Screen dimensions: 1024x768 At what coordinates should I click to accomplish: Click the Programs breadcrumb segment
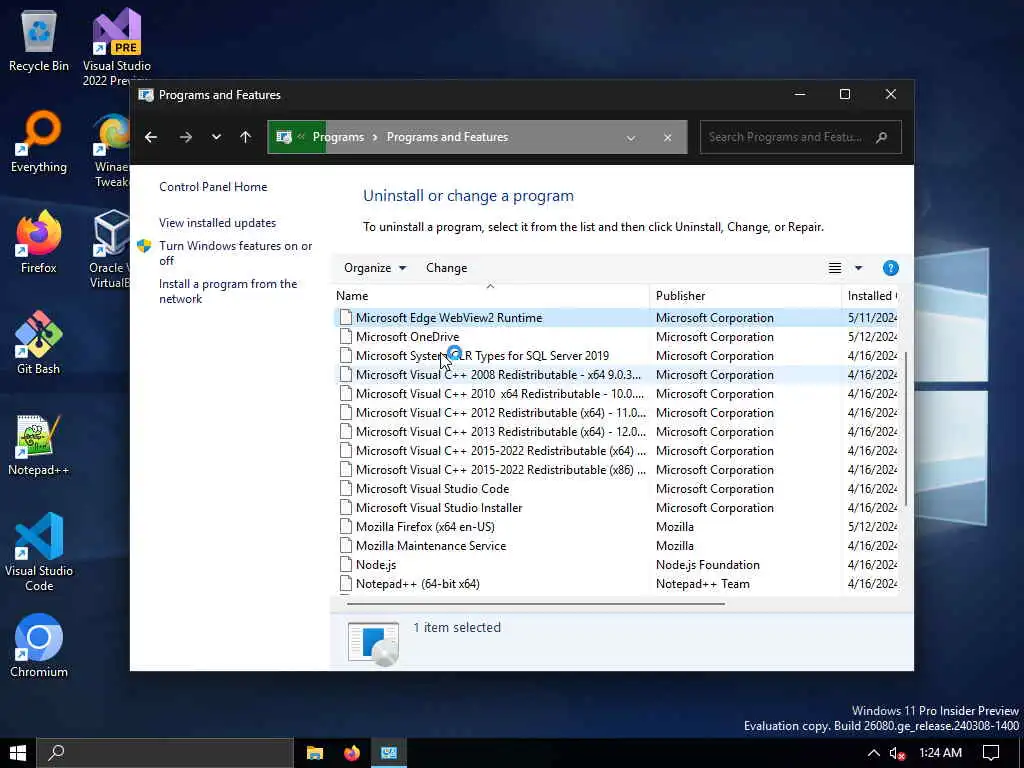tap(338, 137)
